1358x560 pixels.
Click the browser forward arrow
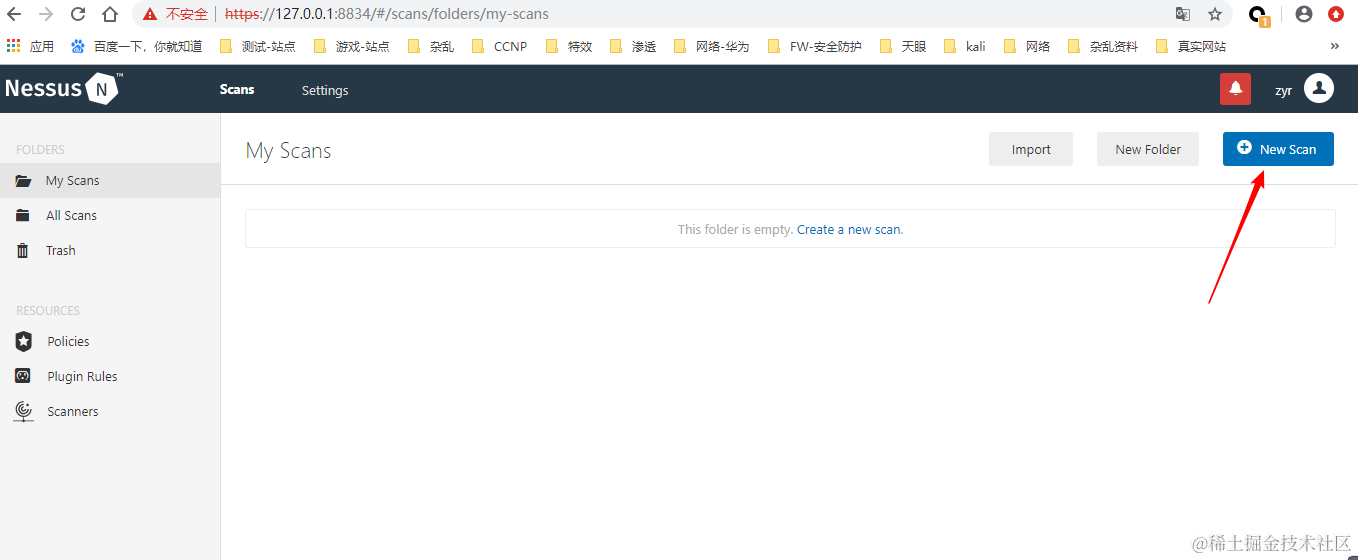(46, 14)
